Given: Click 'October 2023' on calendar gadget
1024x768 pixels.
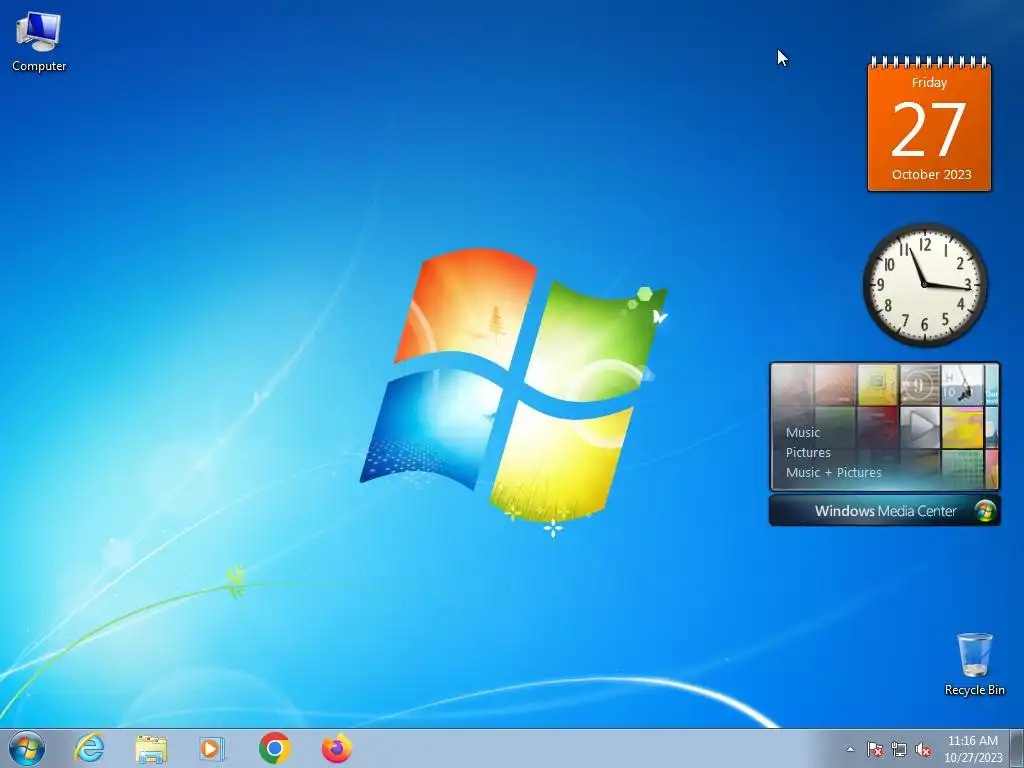Looking at the screenshot, I should click(931, 174).
